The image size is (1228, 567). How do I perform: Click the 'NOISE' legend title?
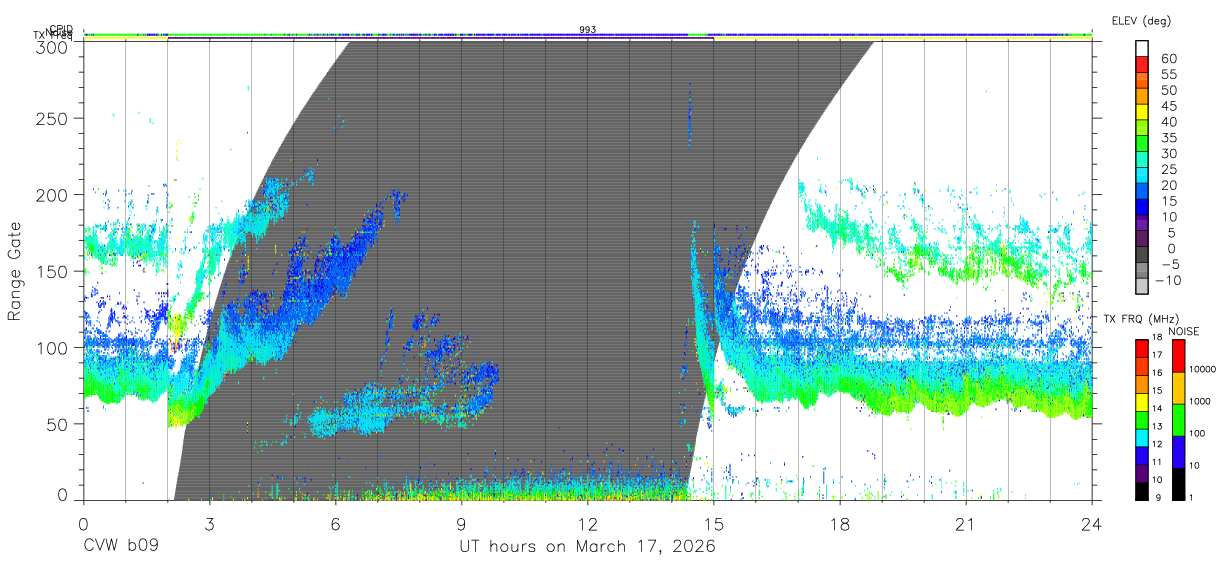(x=1185, y=331)
